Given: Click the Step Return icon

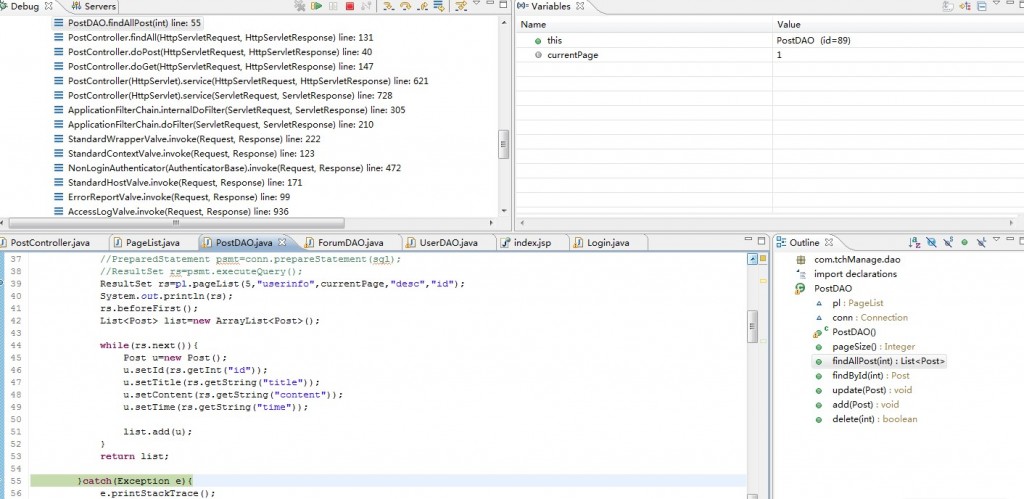Looking at the screenshot, I should click(421, 6).
